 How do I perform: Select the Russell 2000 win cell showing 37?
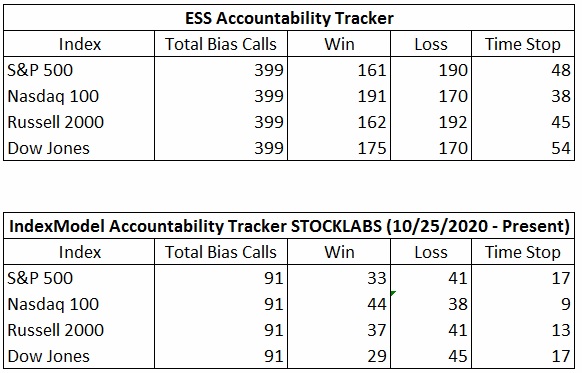(339, 330)
